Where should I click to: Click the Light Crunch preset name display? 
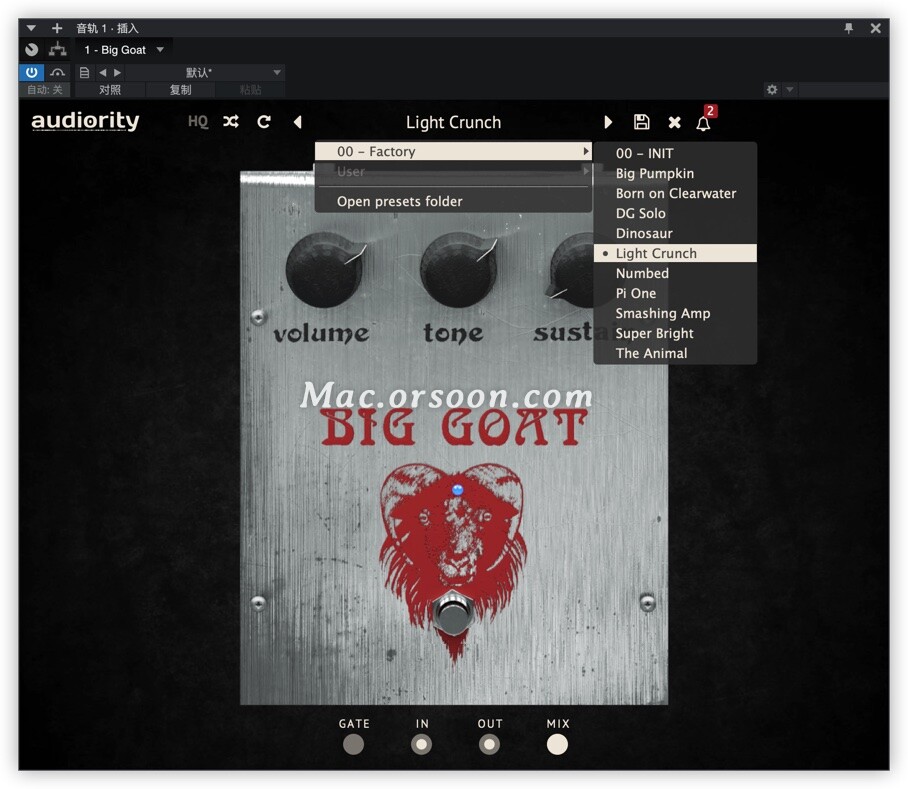[x=453, y=122]
